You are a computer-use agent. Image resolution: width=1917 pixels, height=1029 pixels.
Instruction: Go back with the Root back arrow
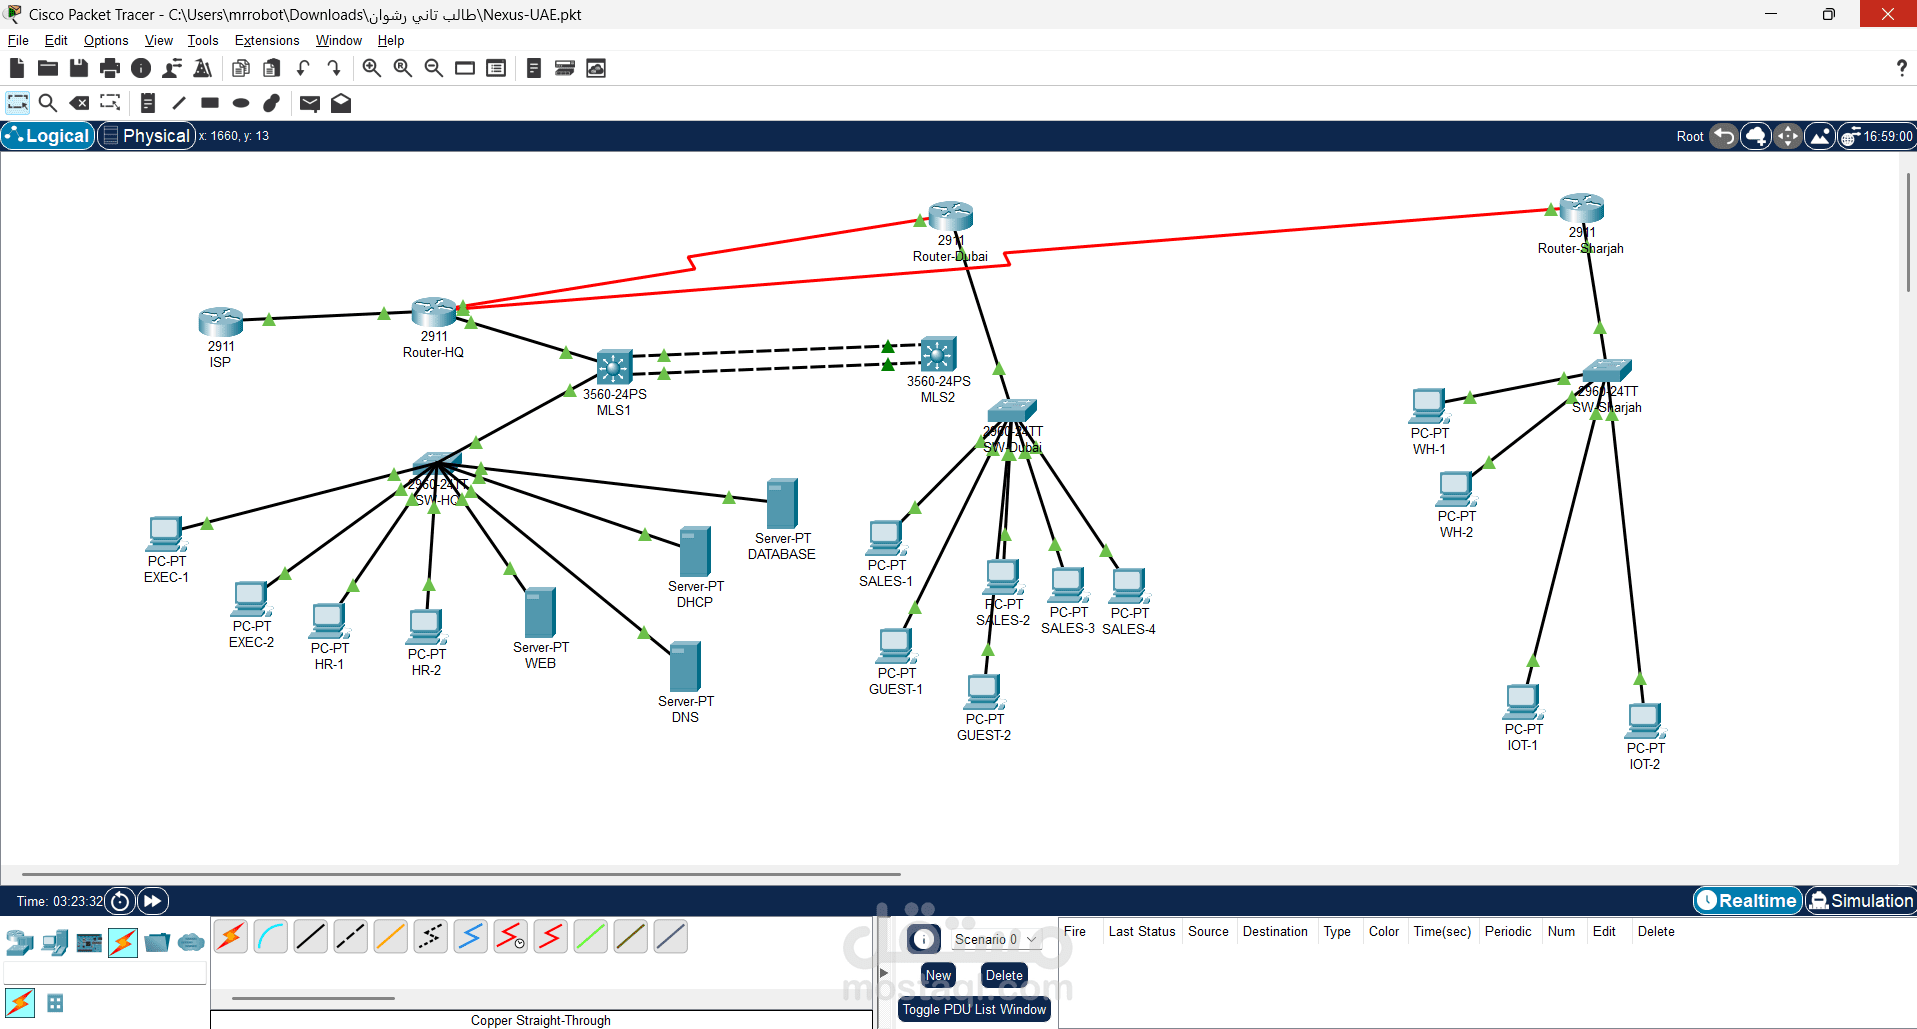coord(1724,136)
